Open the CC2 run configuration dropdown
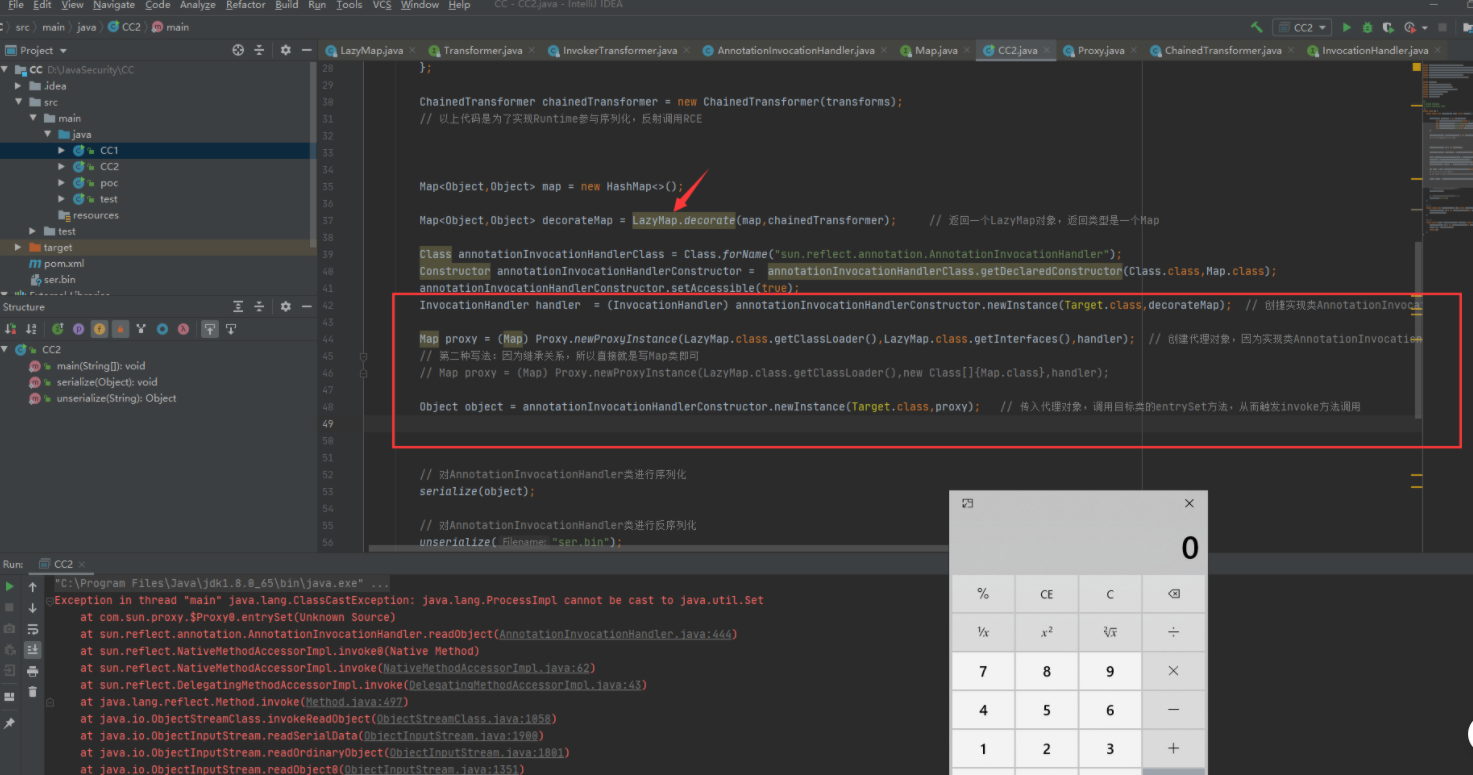Screen dimensions: 1473x775 click(x=1302, y=27)
